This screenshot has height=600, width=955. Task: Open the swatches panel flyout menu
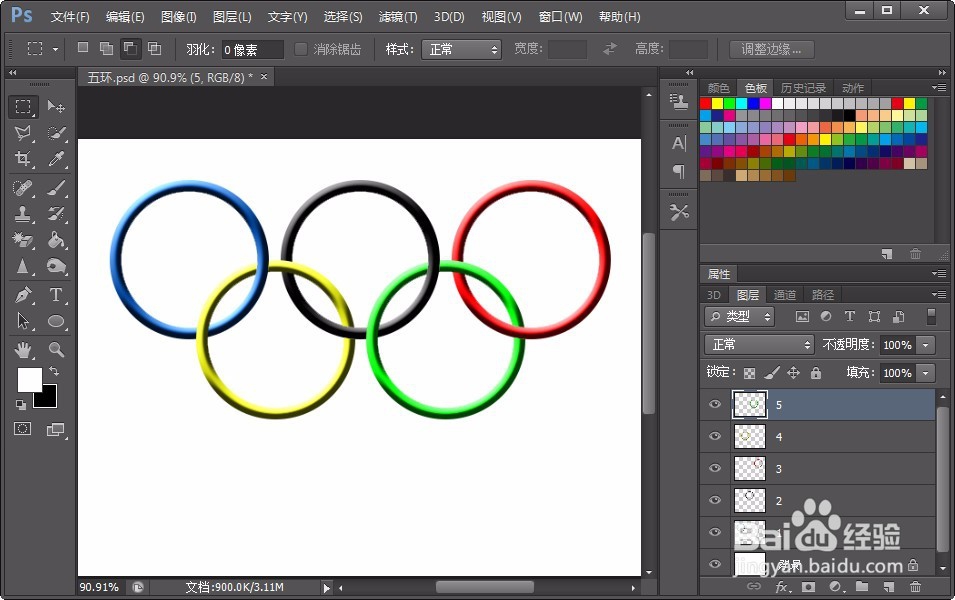939,88
